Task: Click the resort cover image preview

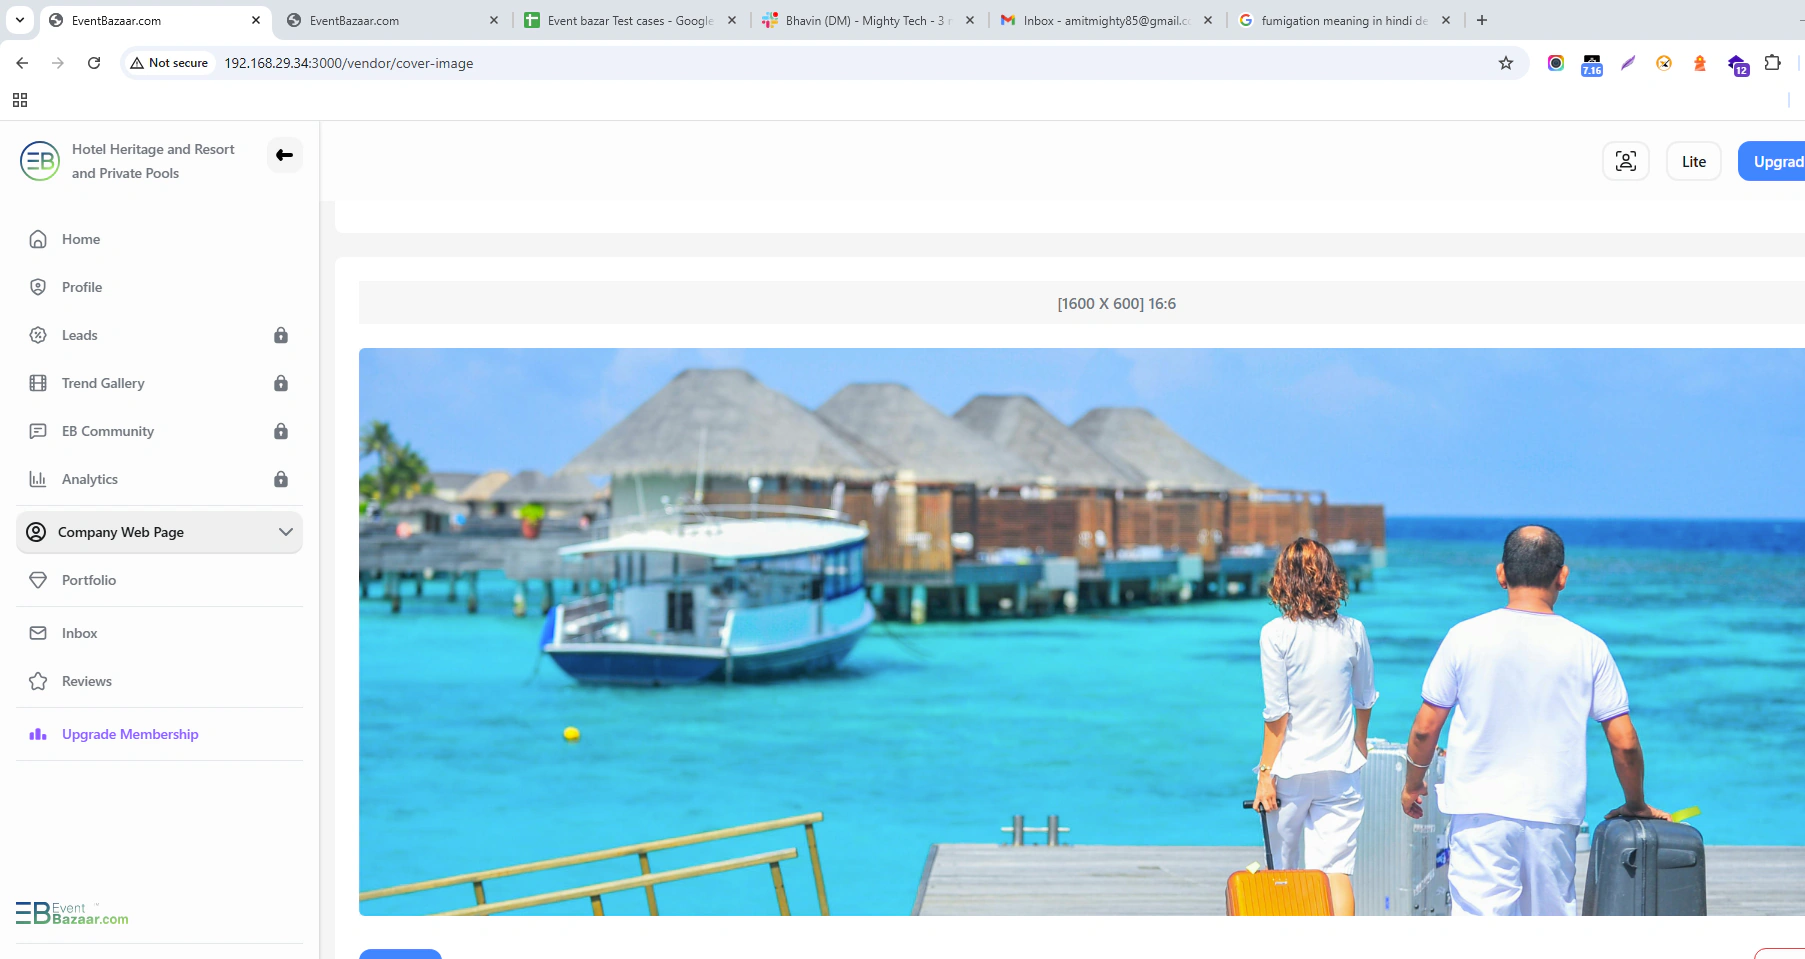Action: [1080, 631]
